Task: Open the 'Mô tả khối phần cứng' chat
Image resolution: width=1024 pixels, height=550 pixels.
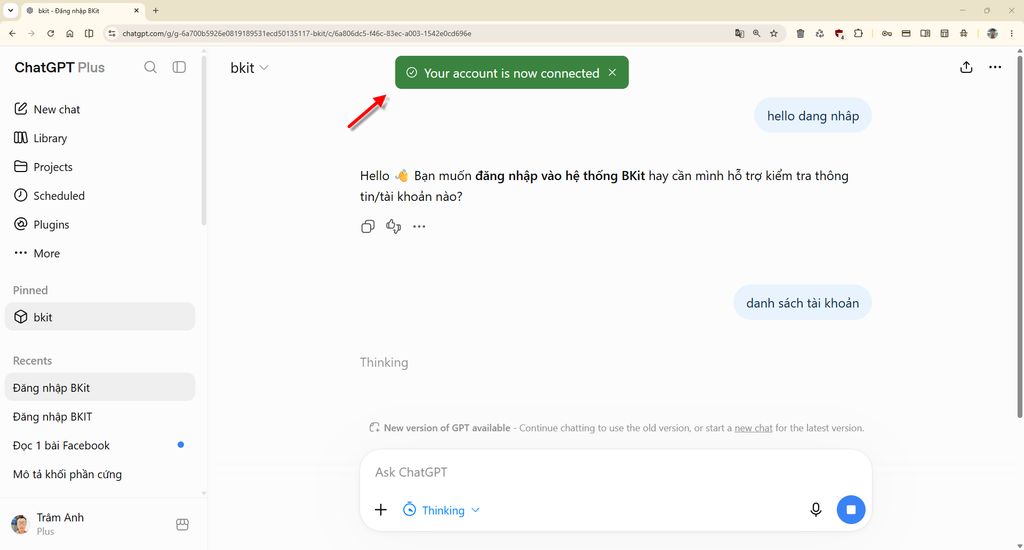Action: tap(100, 474)
